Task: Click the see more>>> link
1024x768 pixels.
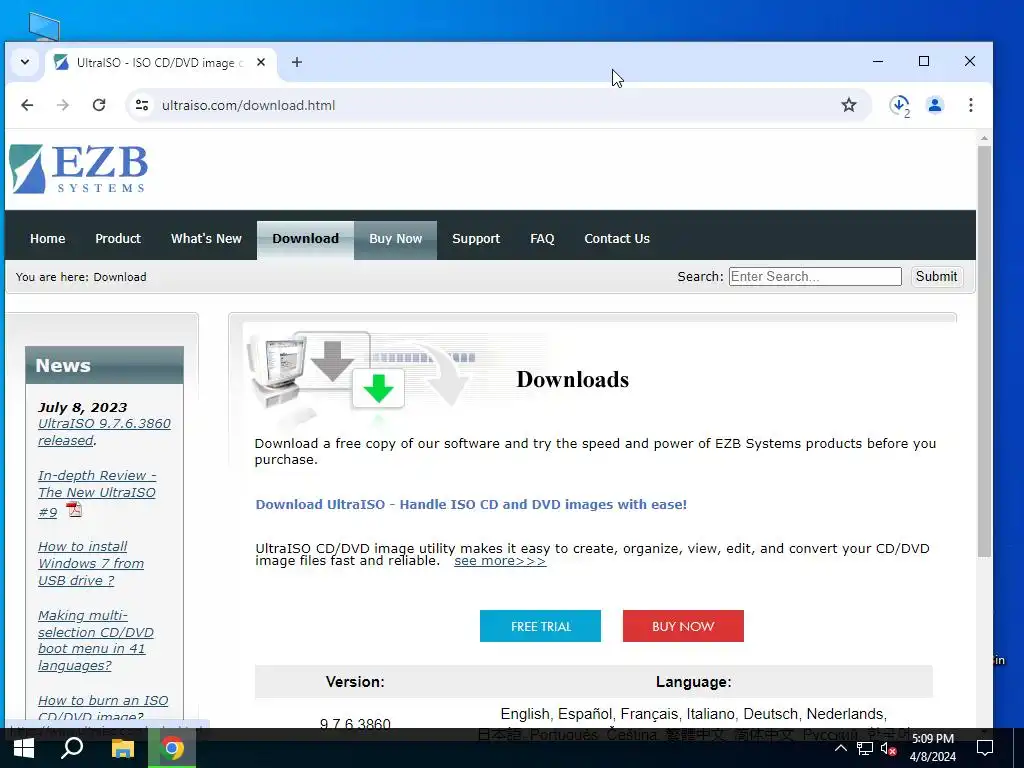Action: click(500, 561)
